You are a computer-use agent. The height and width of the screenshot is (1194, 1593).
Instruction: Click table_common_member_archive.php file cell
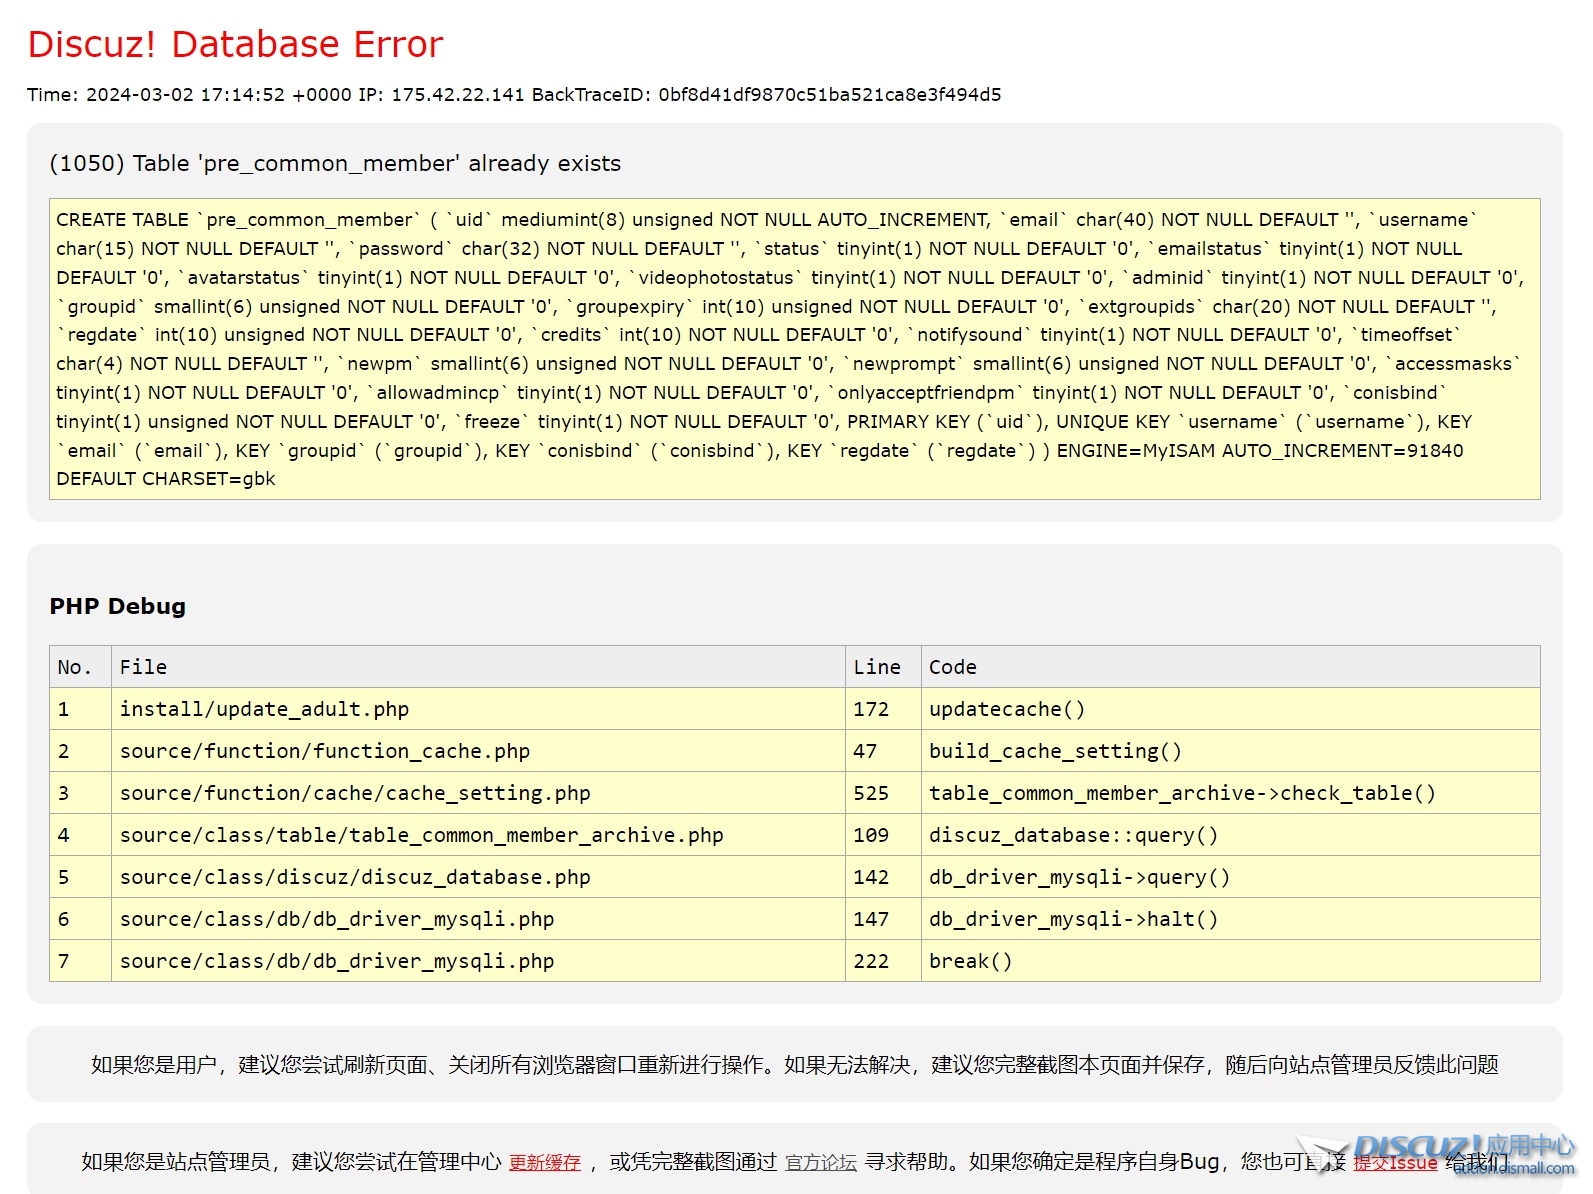click(x=421, y=835)
